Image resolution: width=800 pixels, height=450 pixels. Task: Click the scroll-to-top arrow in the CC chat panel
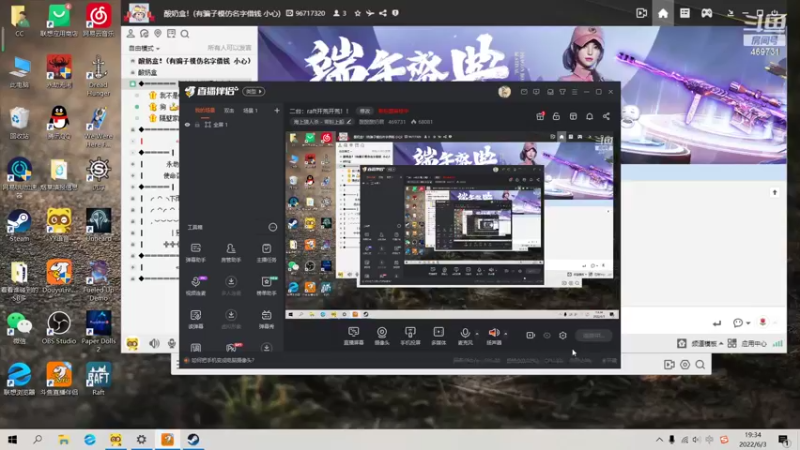[x=774, y=192]
